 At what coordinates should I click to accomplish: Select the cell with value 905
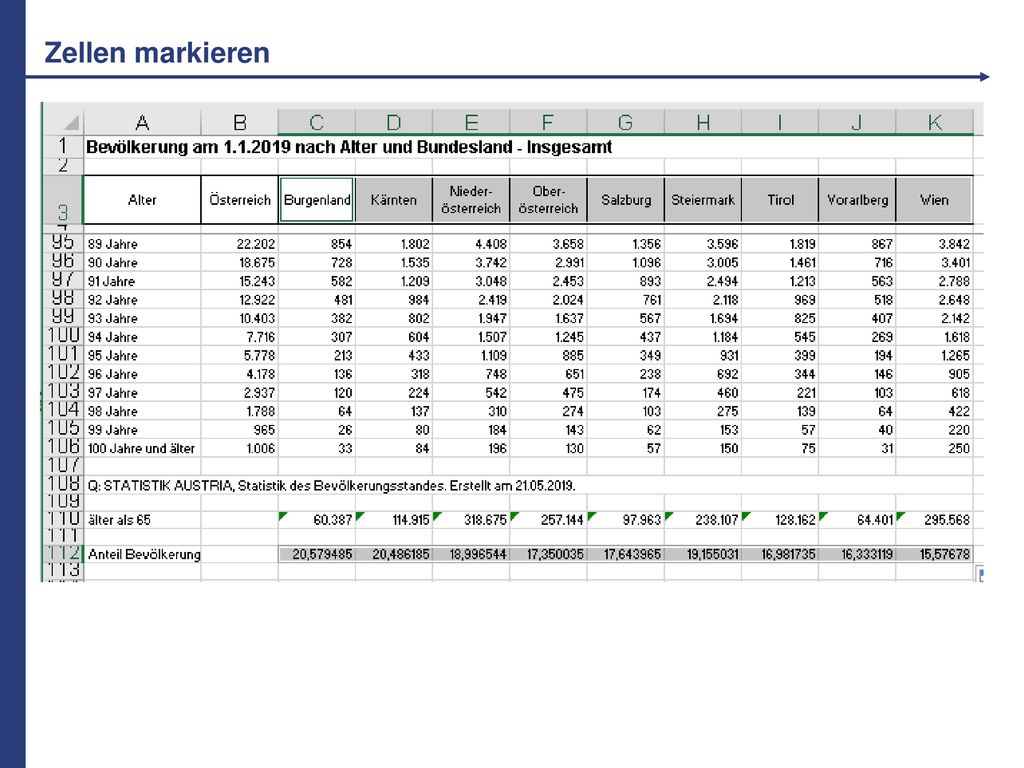point(935,374)
